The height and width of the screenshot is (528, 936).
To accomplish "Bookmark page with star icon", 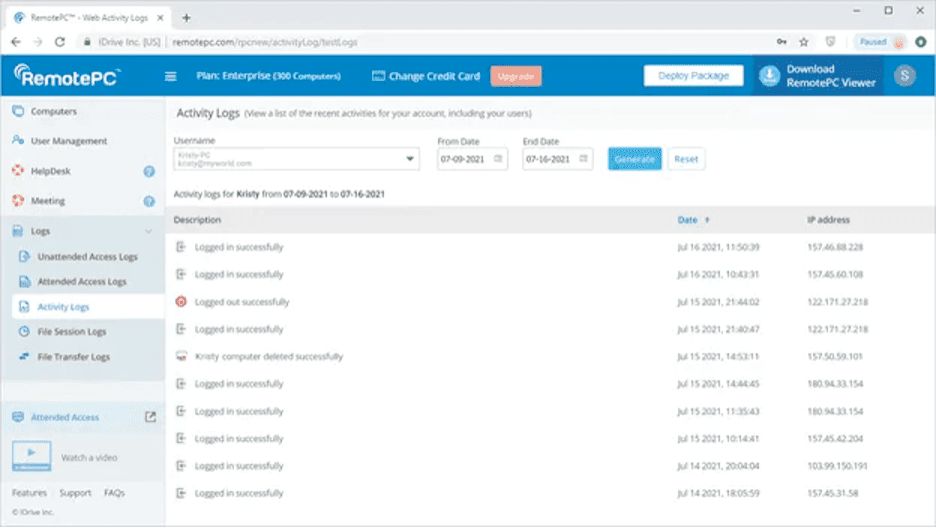I will (804, 42).
